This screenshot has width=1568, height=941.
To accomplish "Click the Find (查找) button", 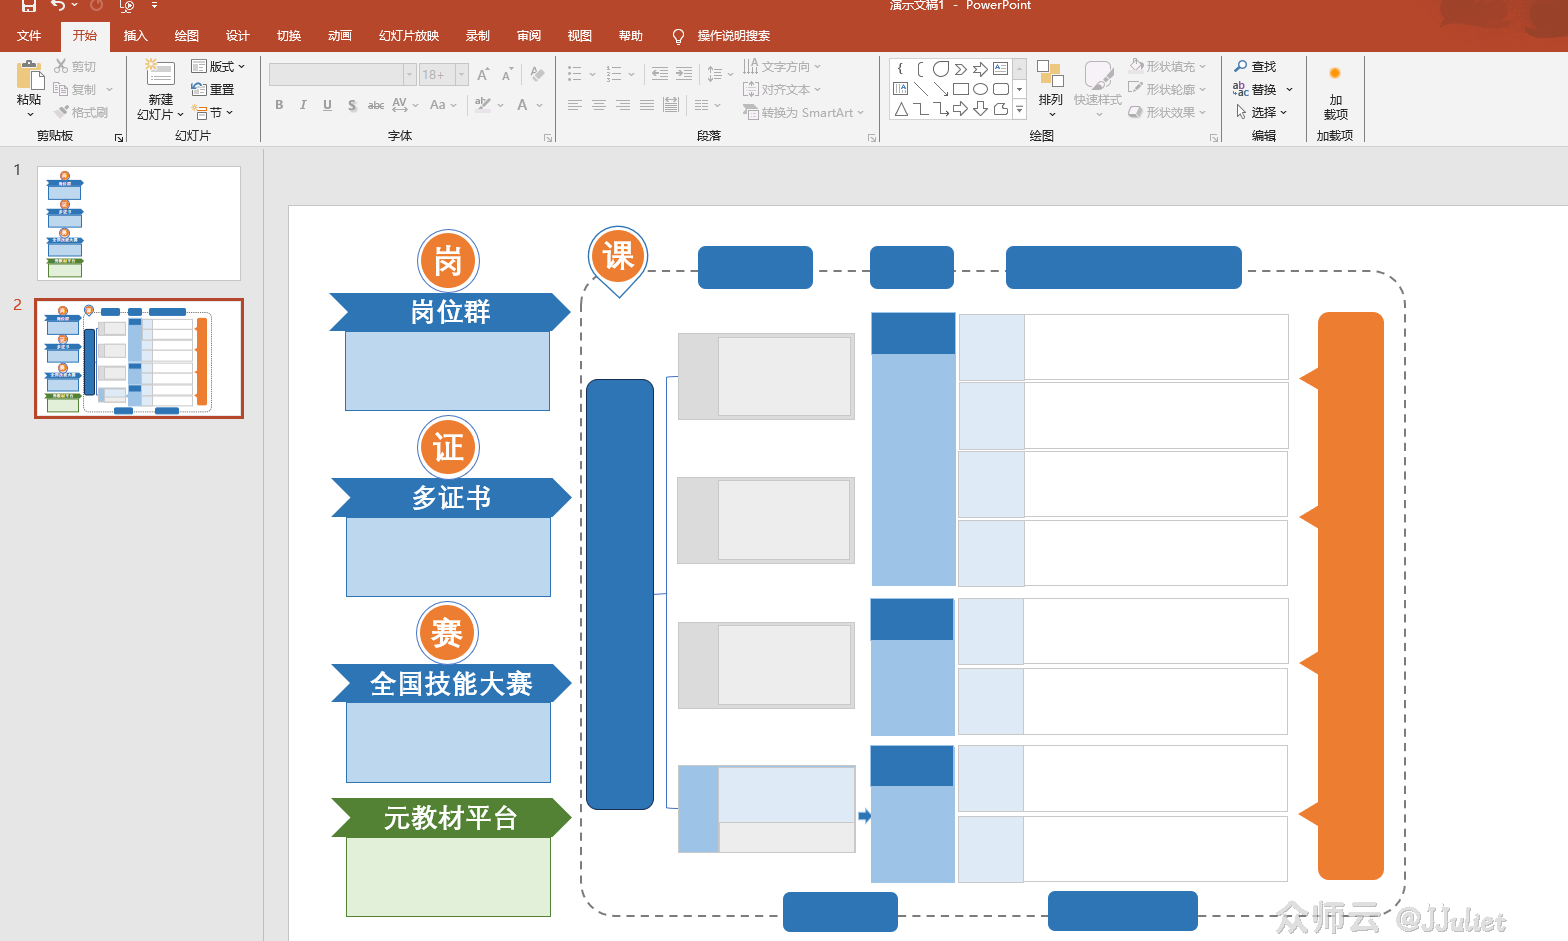I will click(1255, 67).
